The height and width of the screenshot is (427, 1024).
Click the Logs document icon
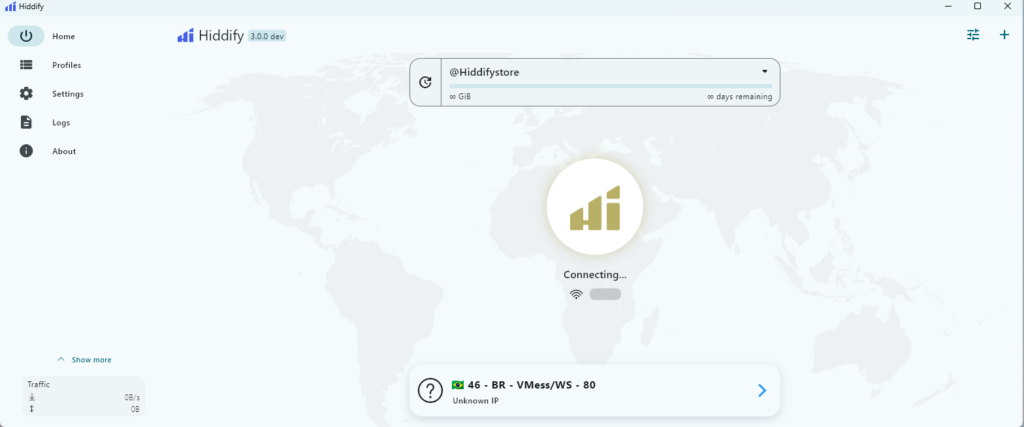coord(26,122)
